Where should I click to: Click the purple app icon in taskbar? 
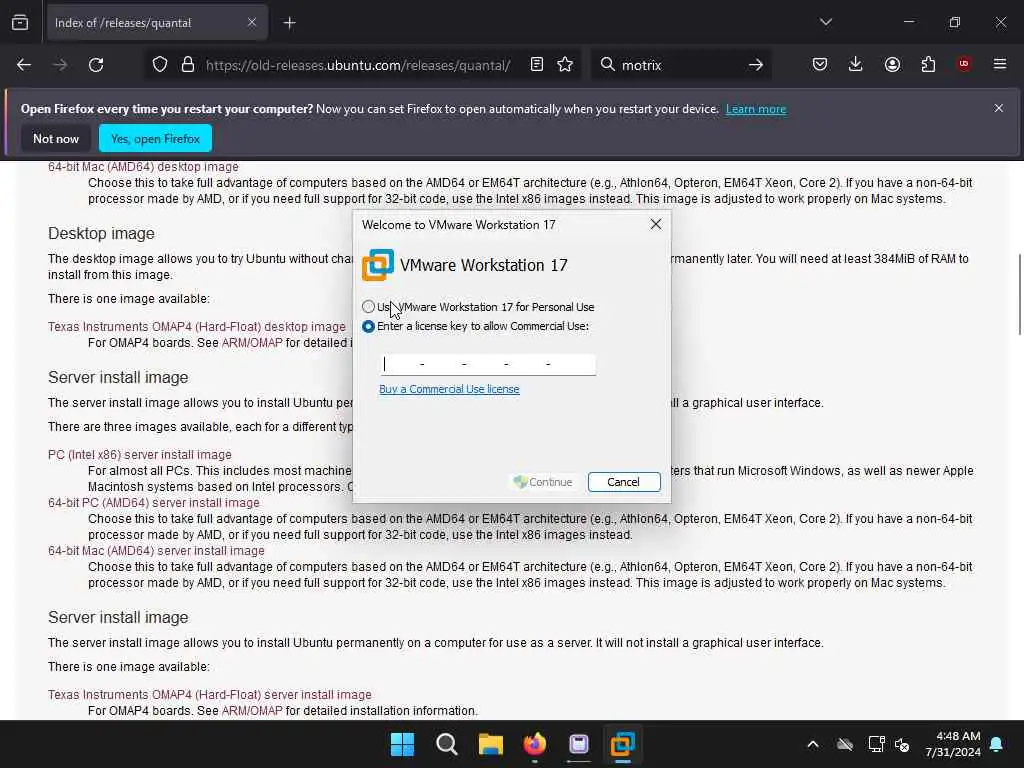(x=579, y=744)
